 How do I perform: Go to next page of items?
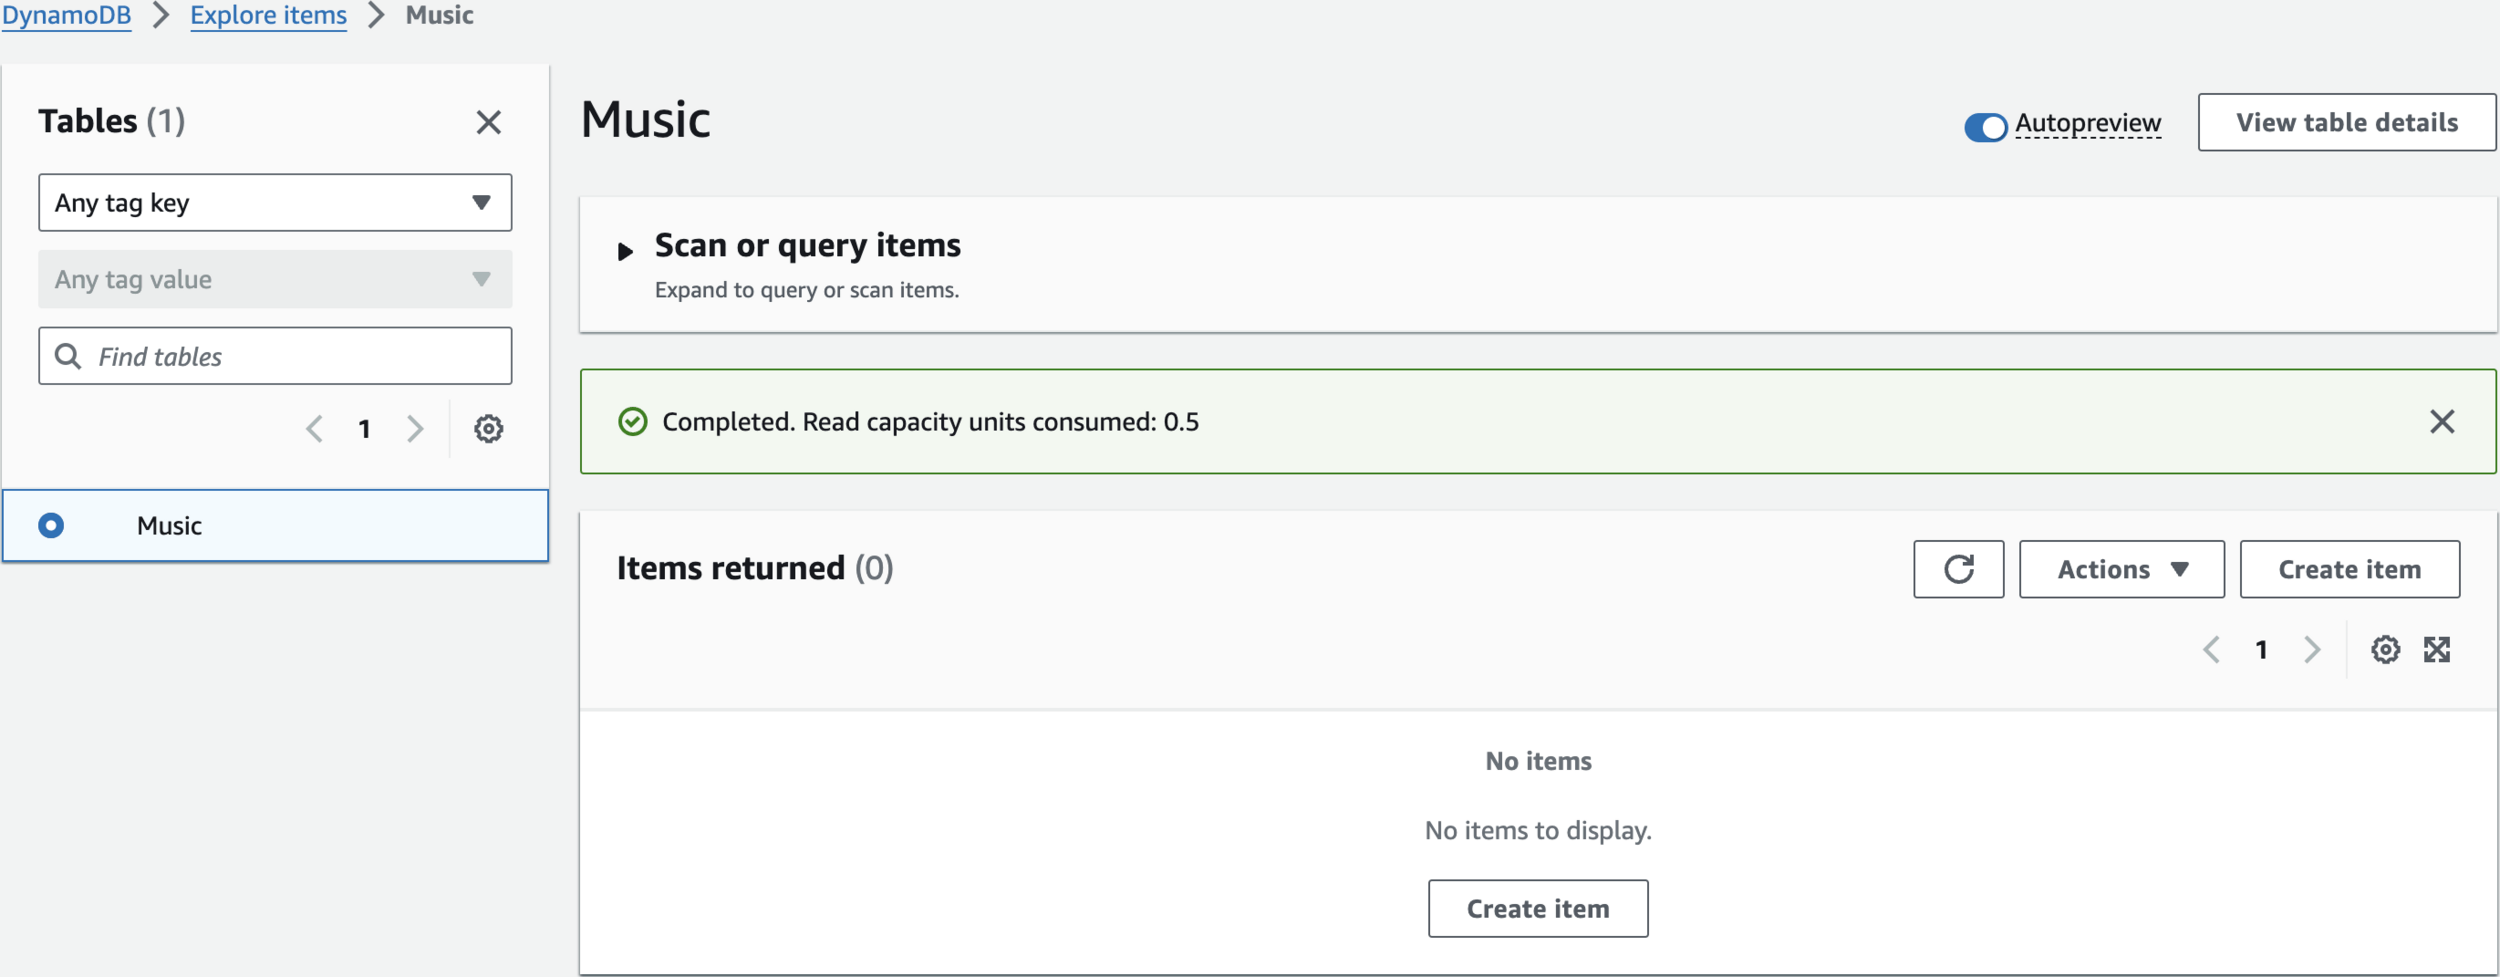[2312, 650]
